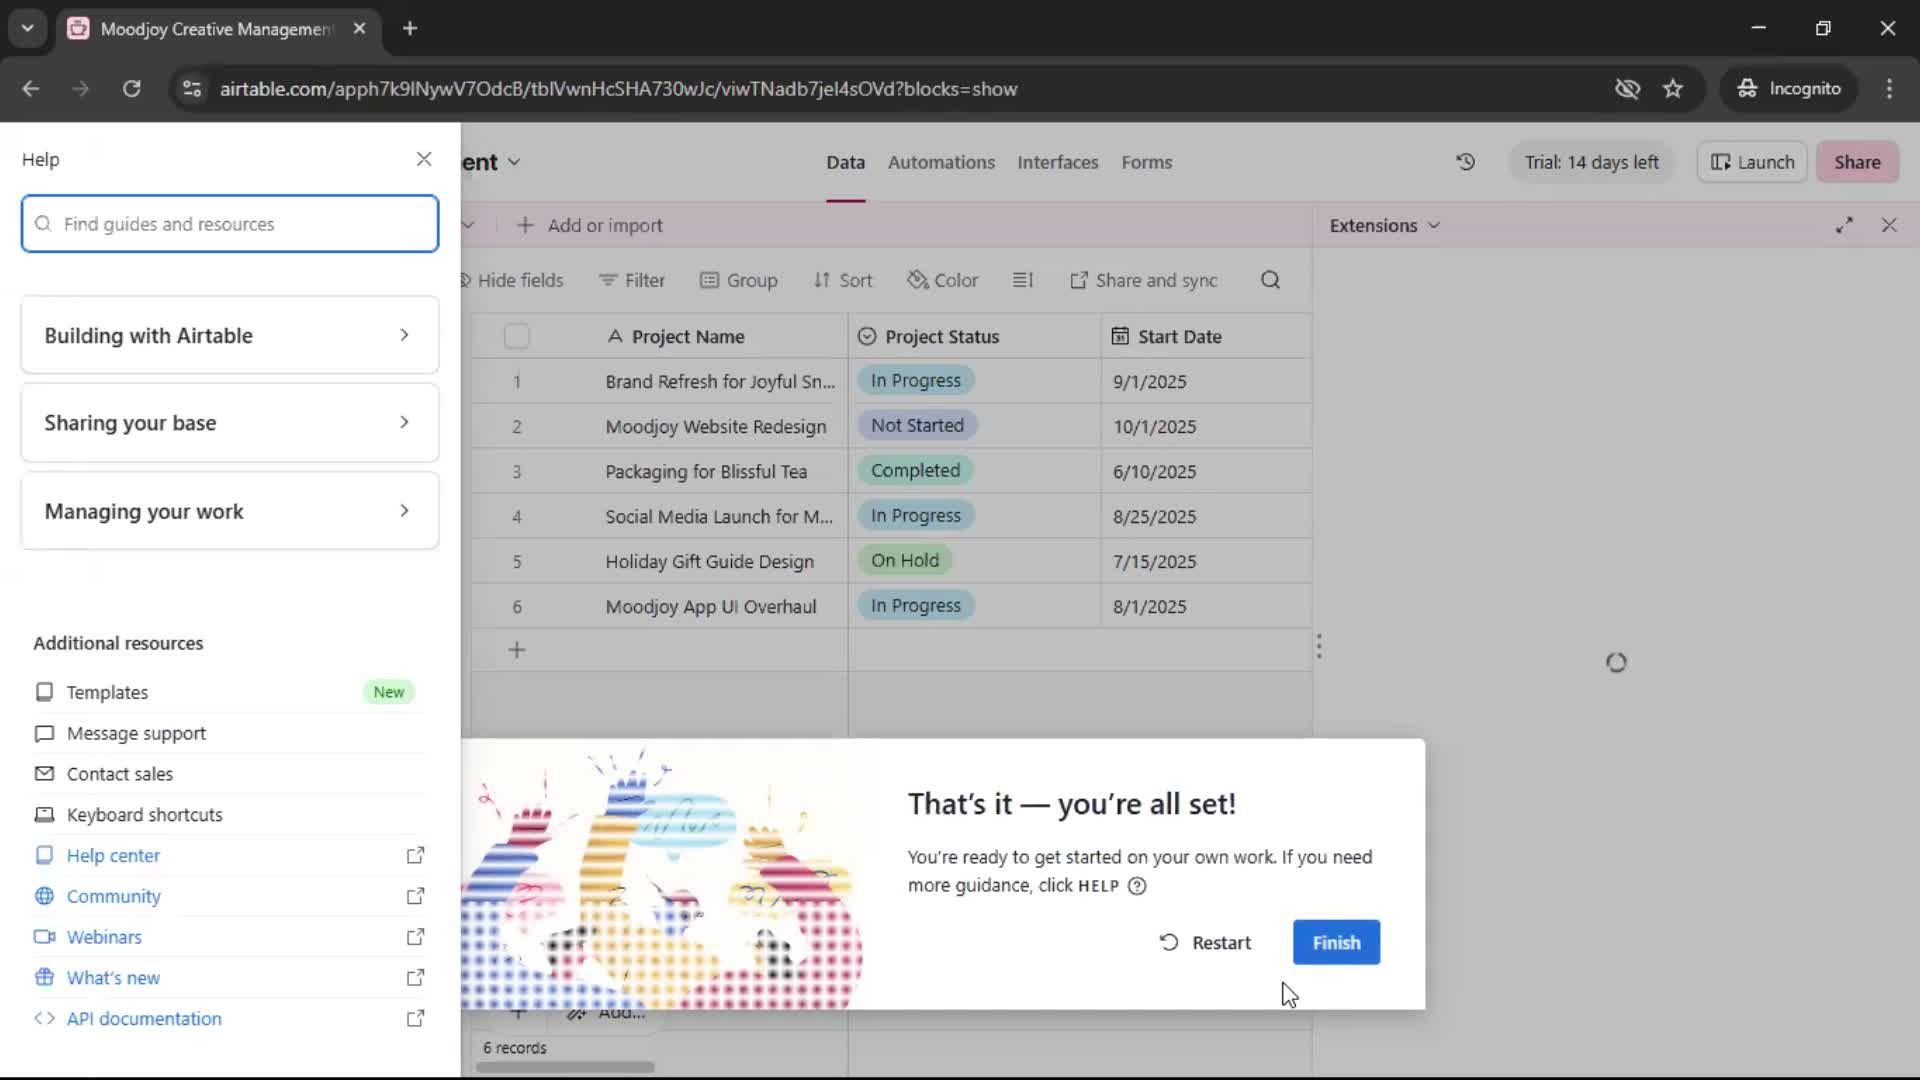The width and height of the screenshot is (1920, 1080).
Task: Click Trial: 14 days left badge
Action: [1591, 162]
